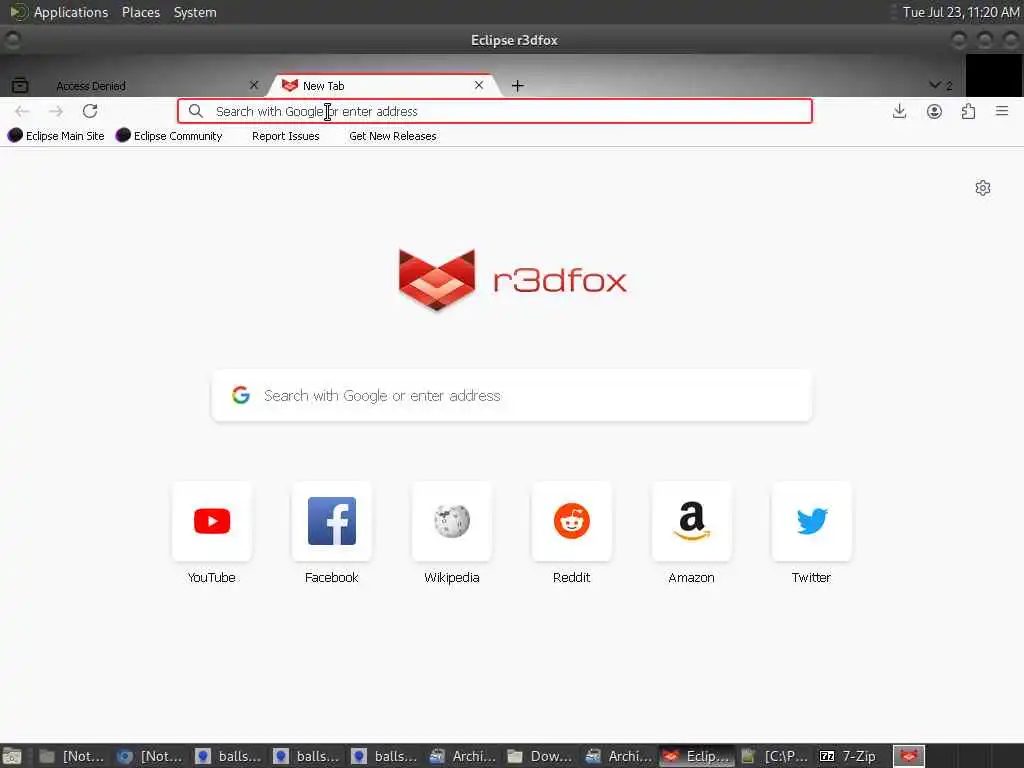The height and width of the screenshot is (768, 1024).
Task: Go forward using the browser forward arrow
Action: coord(56,112)
